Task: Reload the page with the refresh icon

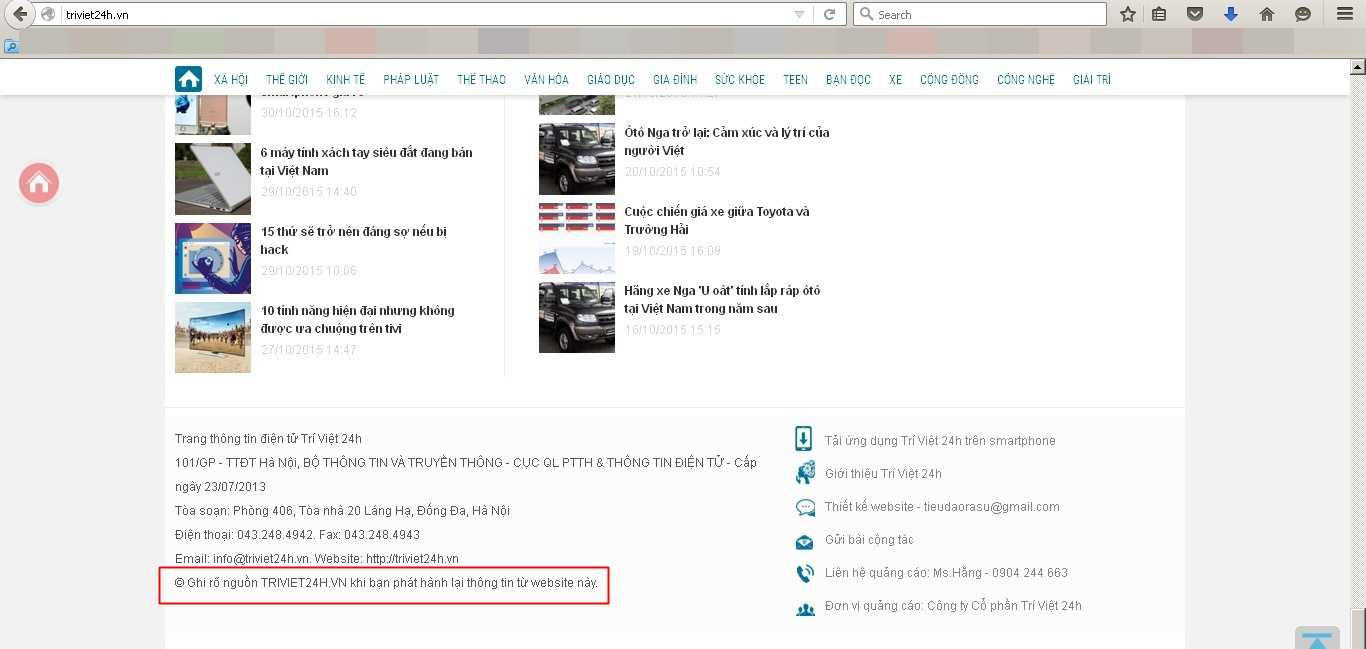Action: pos(828,14)
